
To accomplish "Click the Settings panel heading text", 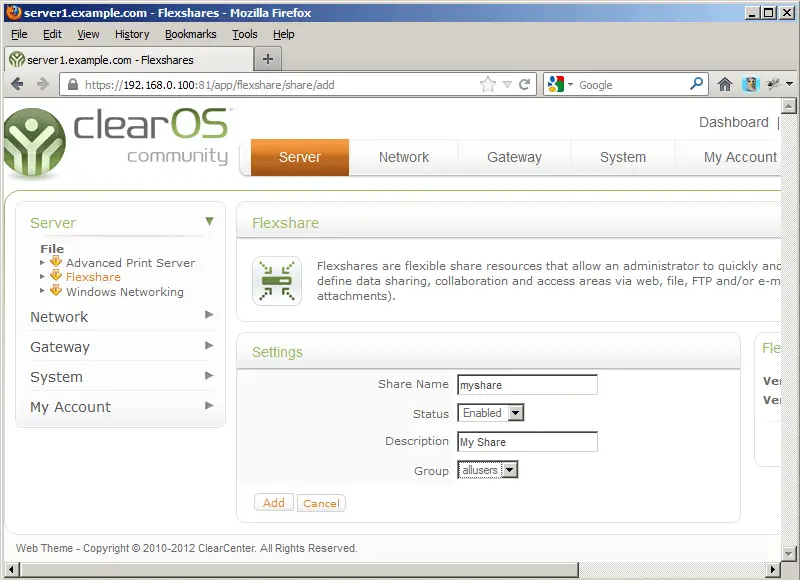I will (x=278, y=352).
